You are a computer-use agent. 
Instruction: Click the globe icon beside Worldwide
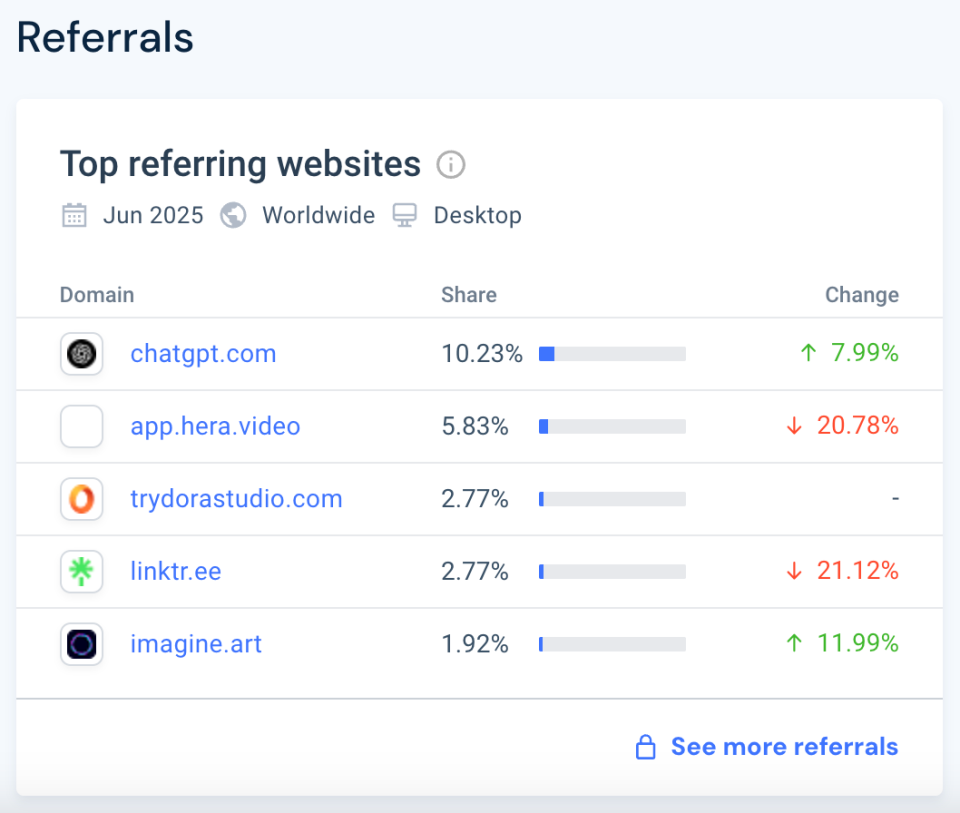233,215
